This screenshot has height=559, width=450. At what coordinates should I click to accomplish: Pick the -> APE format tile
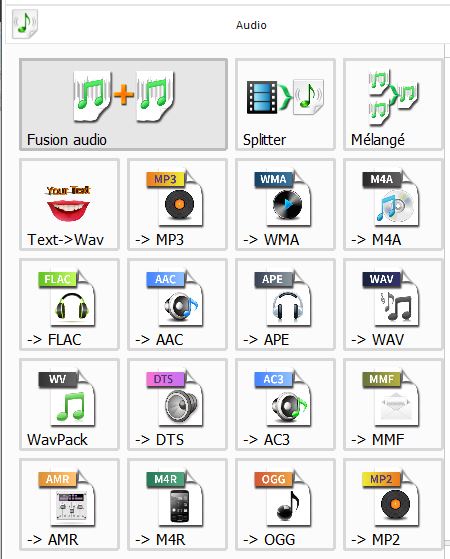pos(285,304)
